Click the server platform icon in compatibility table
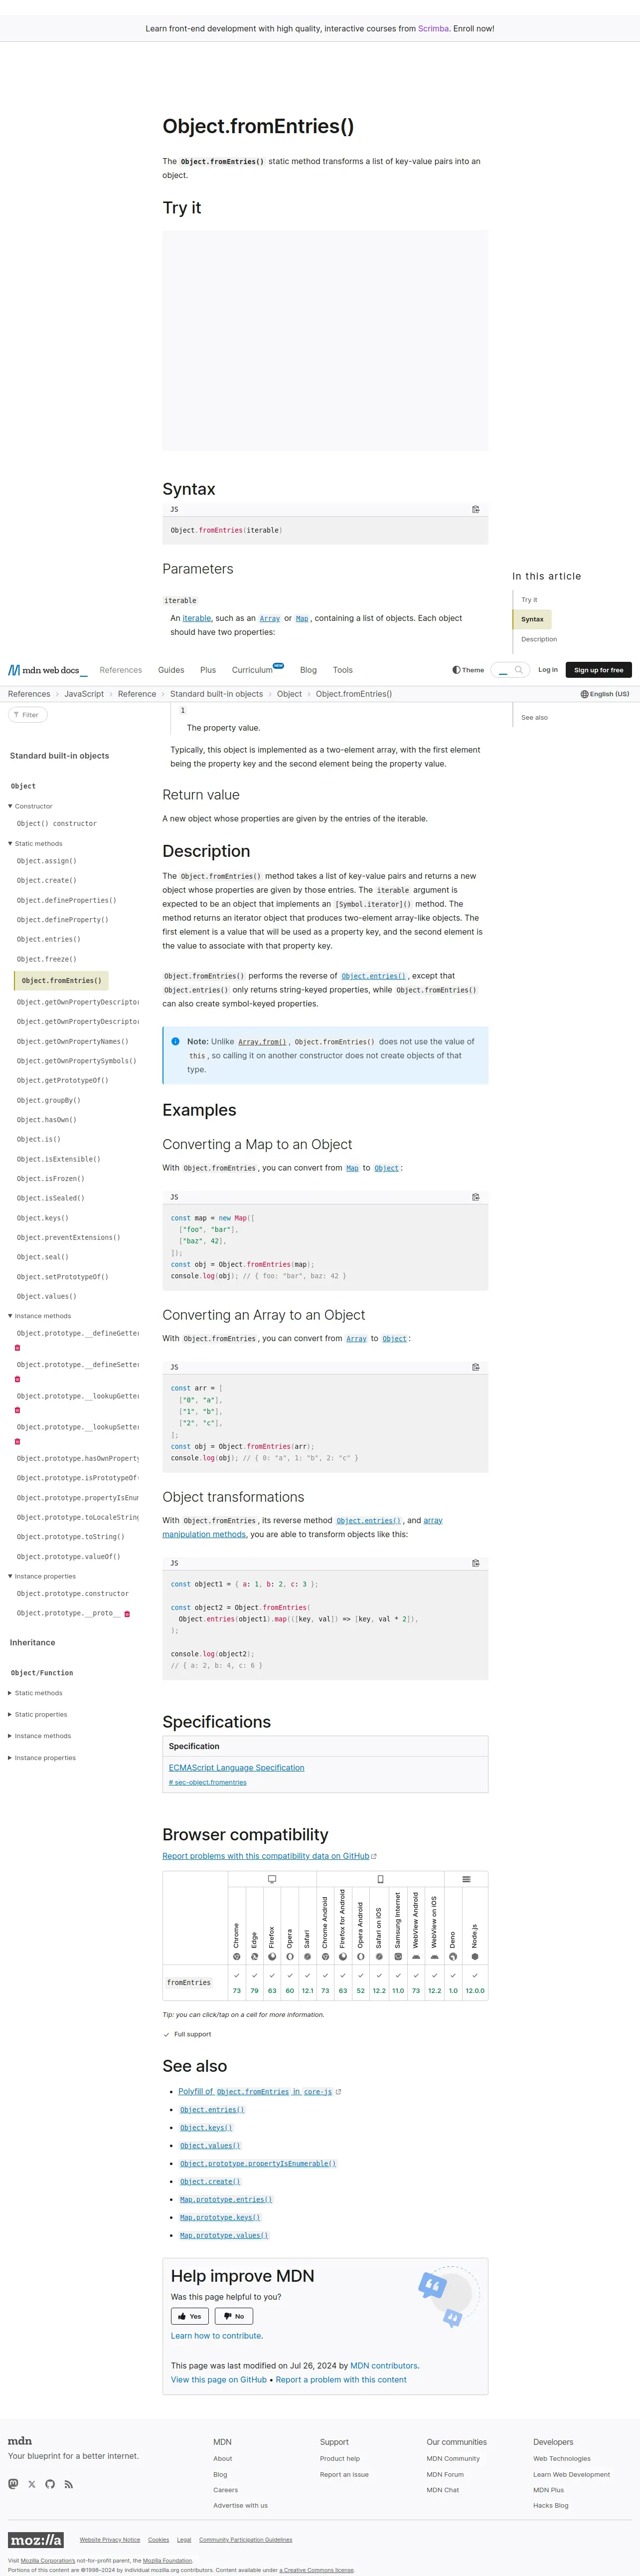 pyautogui.click(x=466, y=1879)
